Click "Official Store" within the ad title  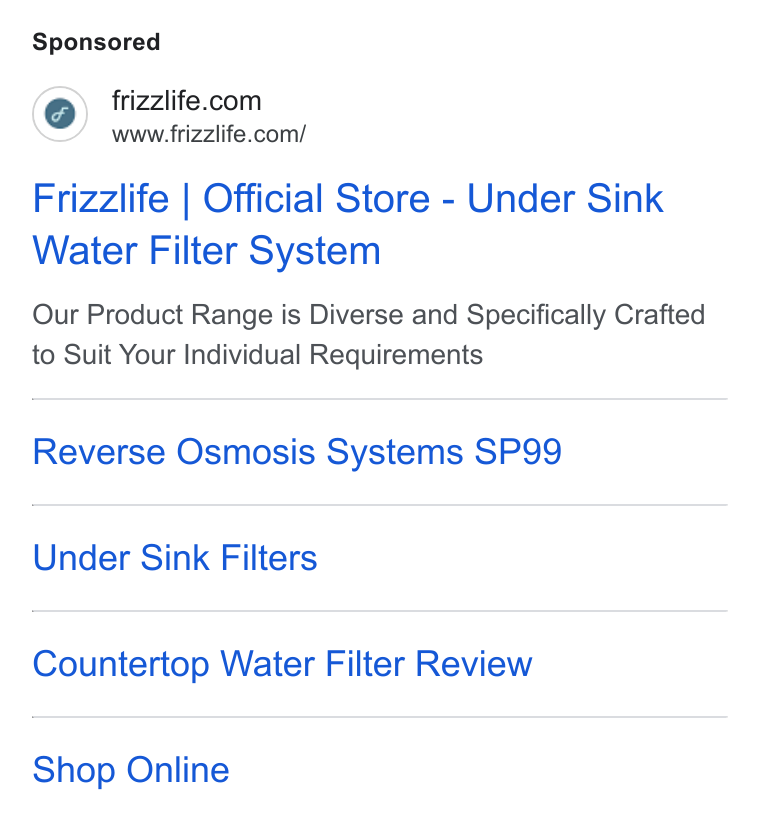[317, 198]
